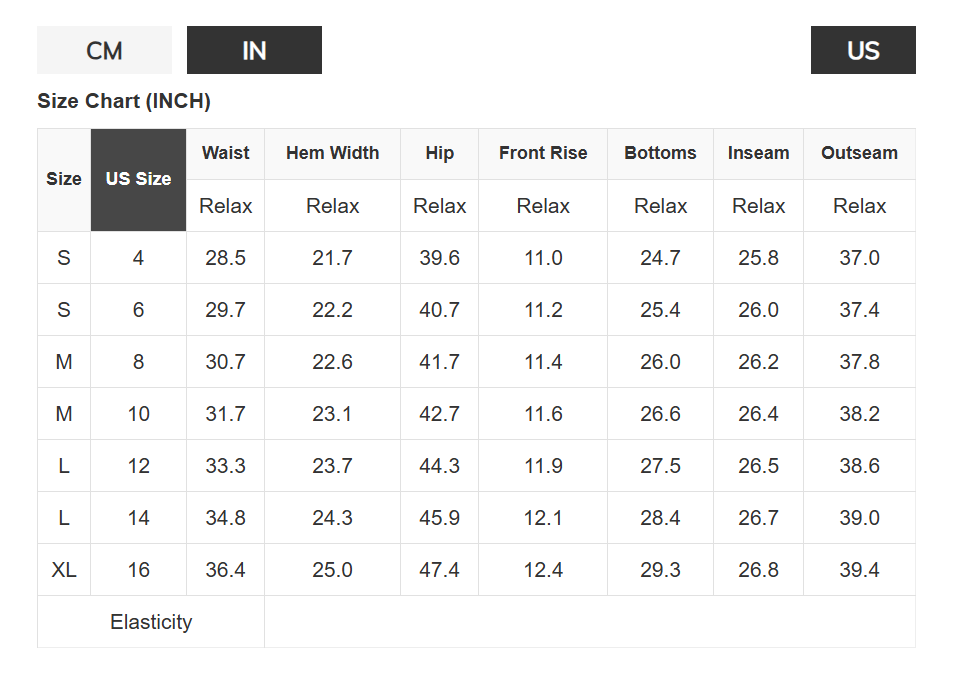Click the Bottoms column header
The image size is (963, 675).
(x=660, y=154)
